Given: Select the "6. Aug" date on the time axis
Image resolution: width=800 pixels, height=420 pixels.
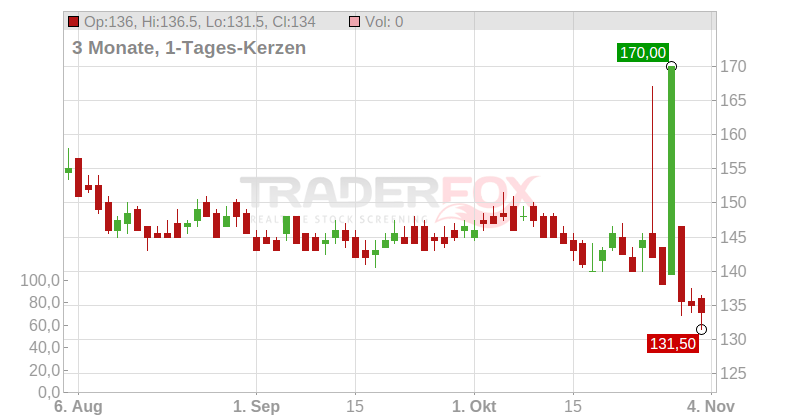Looking at the screenshot, I should click(x=77, y=408).
